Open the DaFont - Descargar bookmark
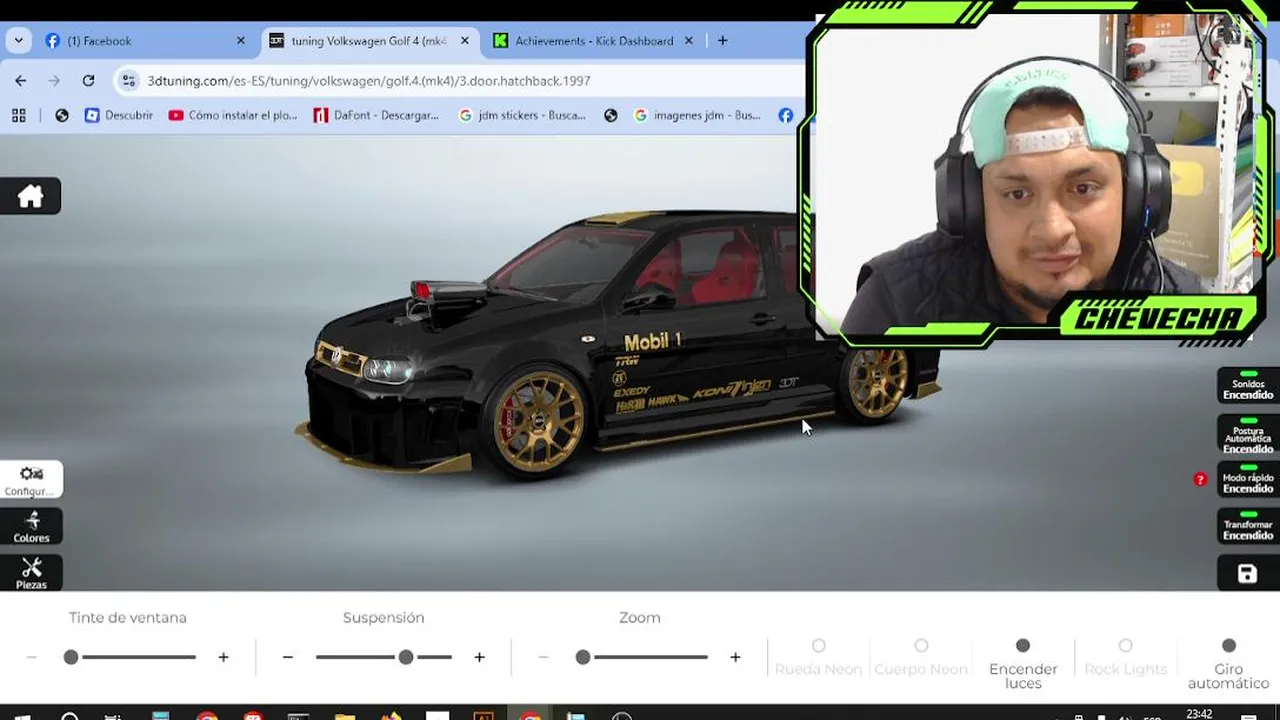Viewport: 1280px width, 720px height. click(x=376, y=115)
